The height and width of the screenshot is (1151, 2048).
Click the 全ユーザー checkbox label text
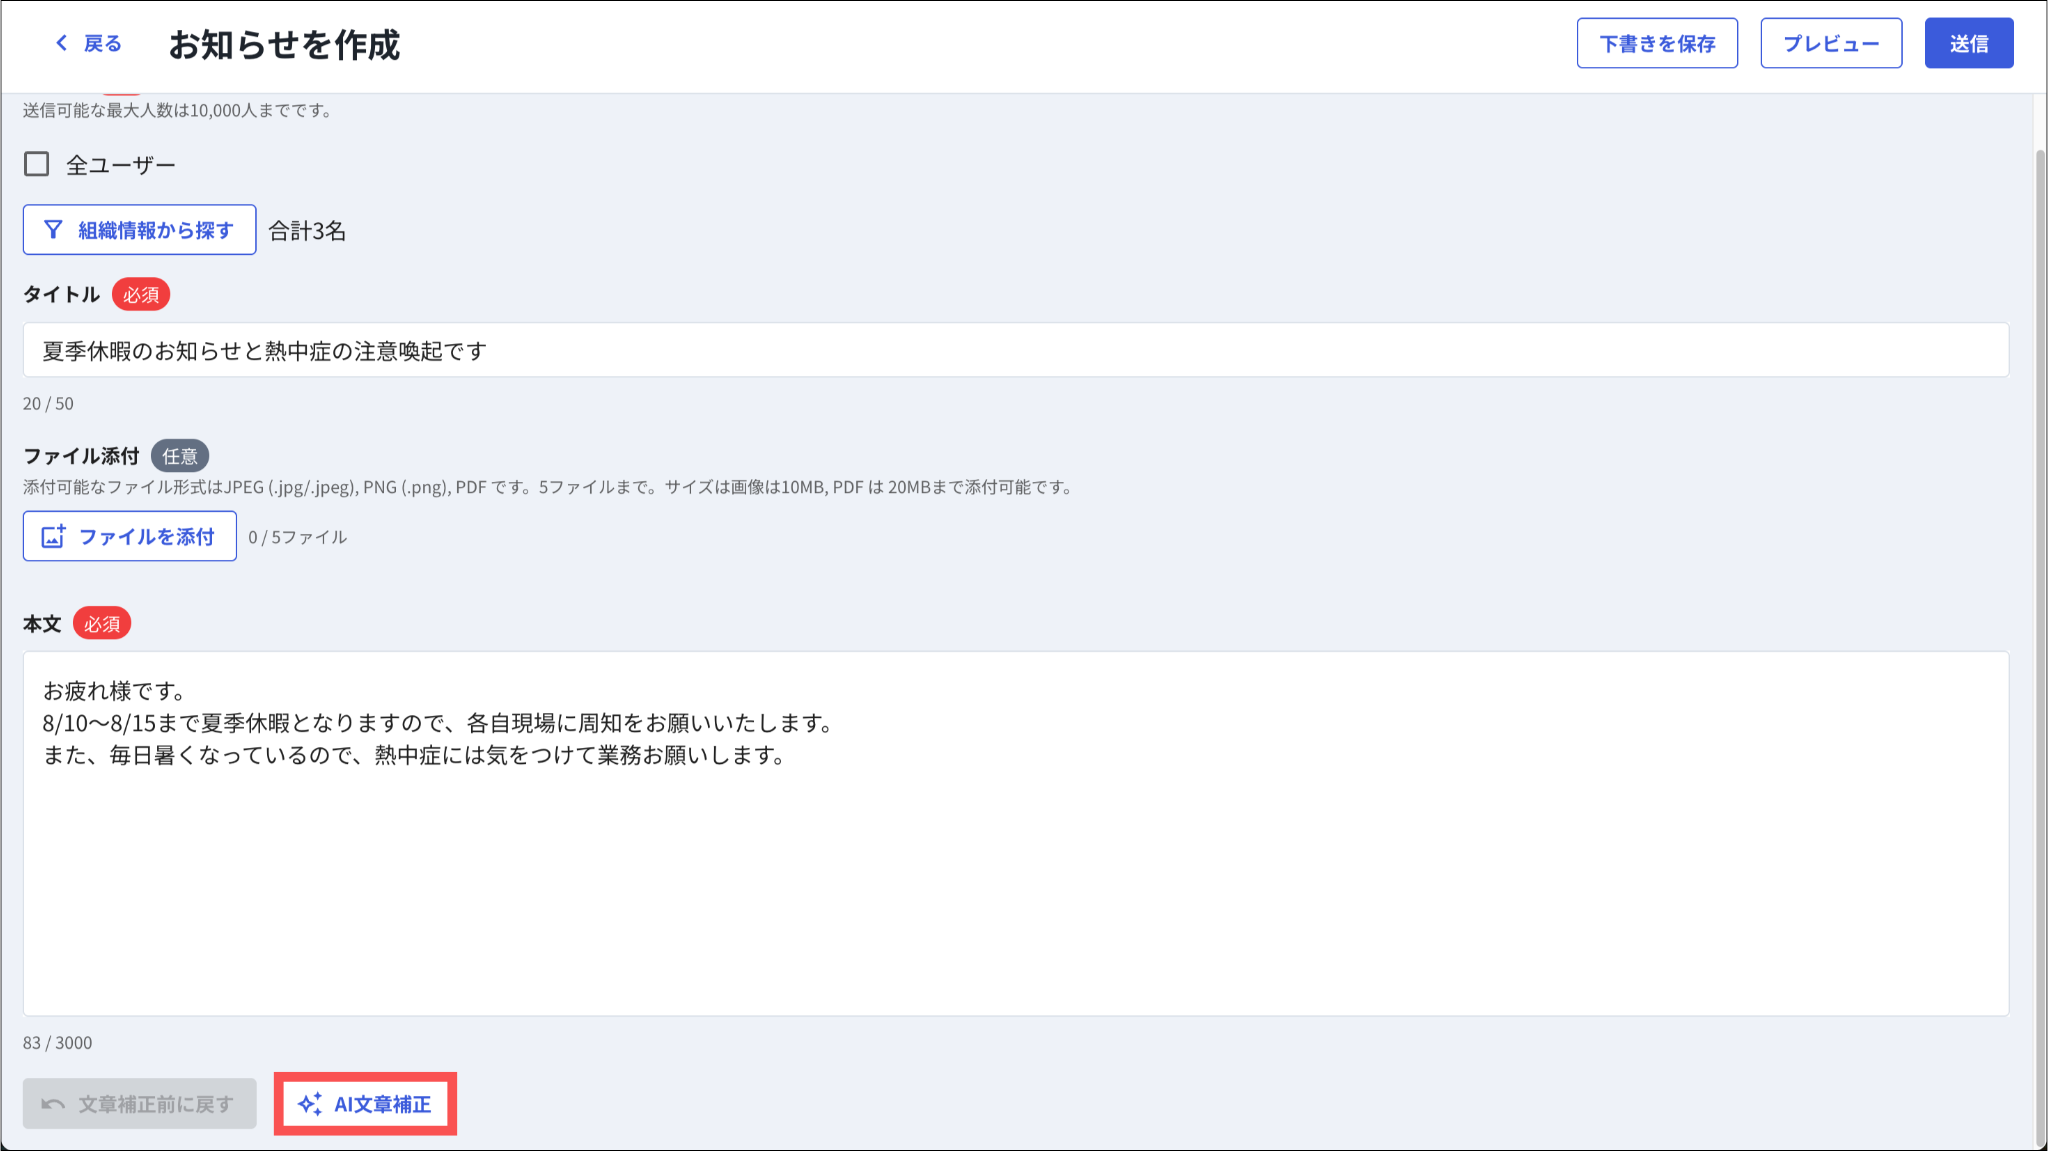pyautogui.click(x=120, y=165)
